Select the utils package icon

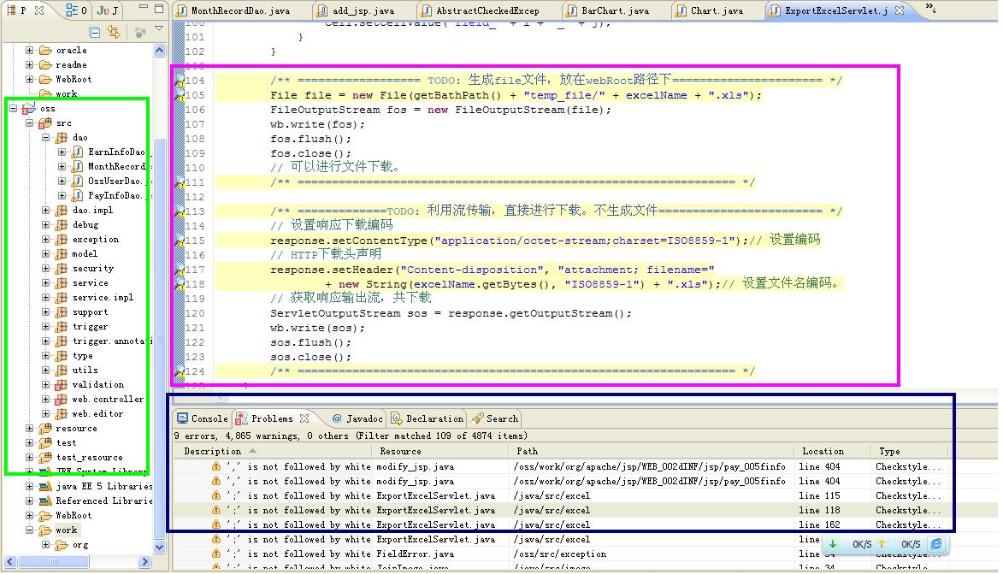pos(61,370)
